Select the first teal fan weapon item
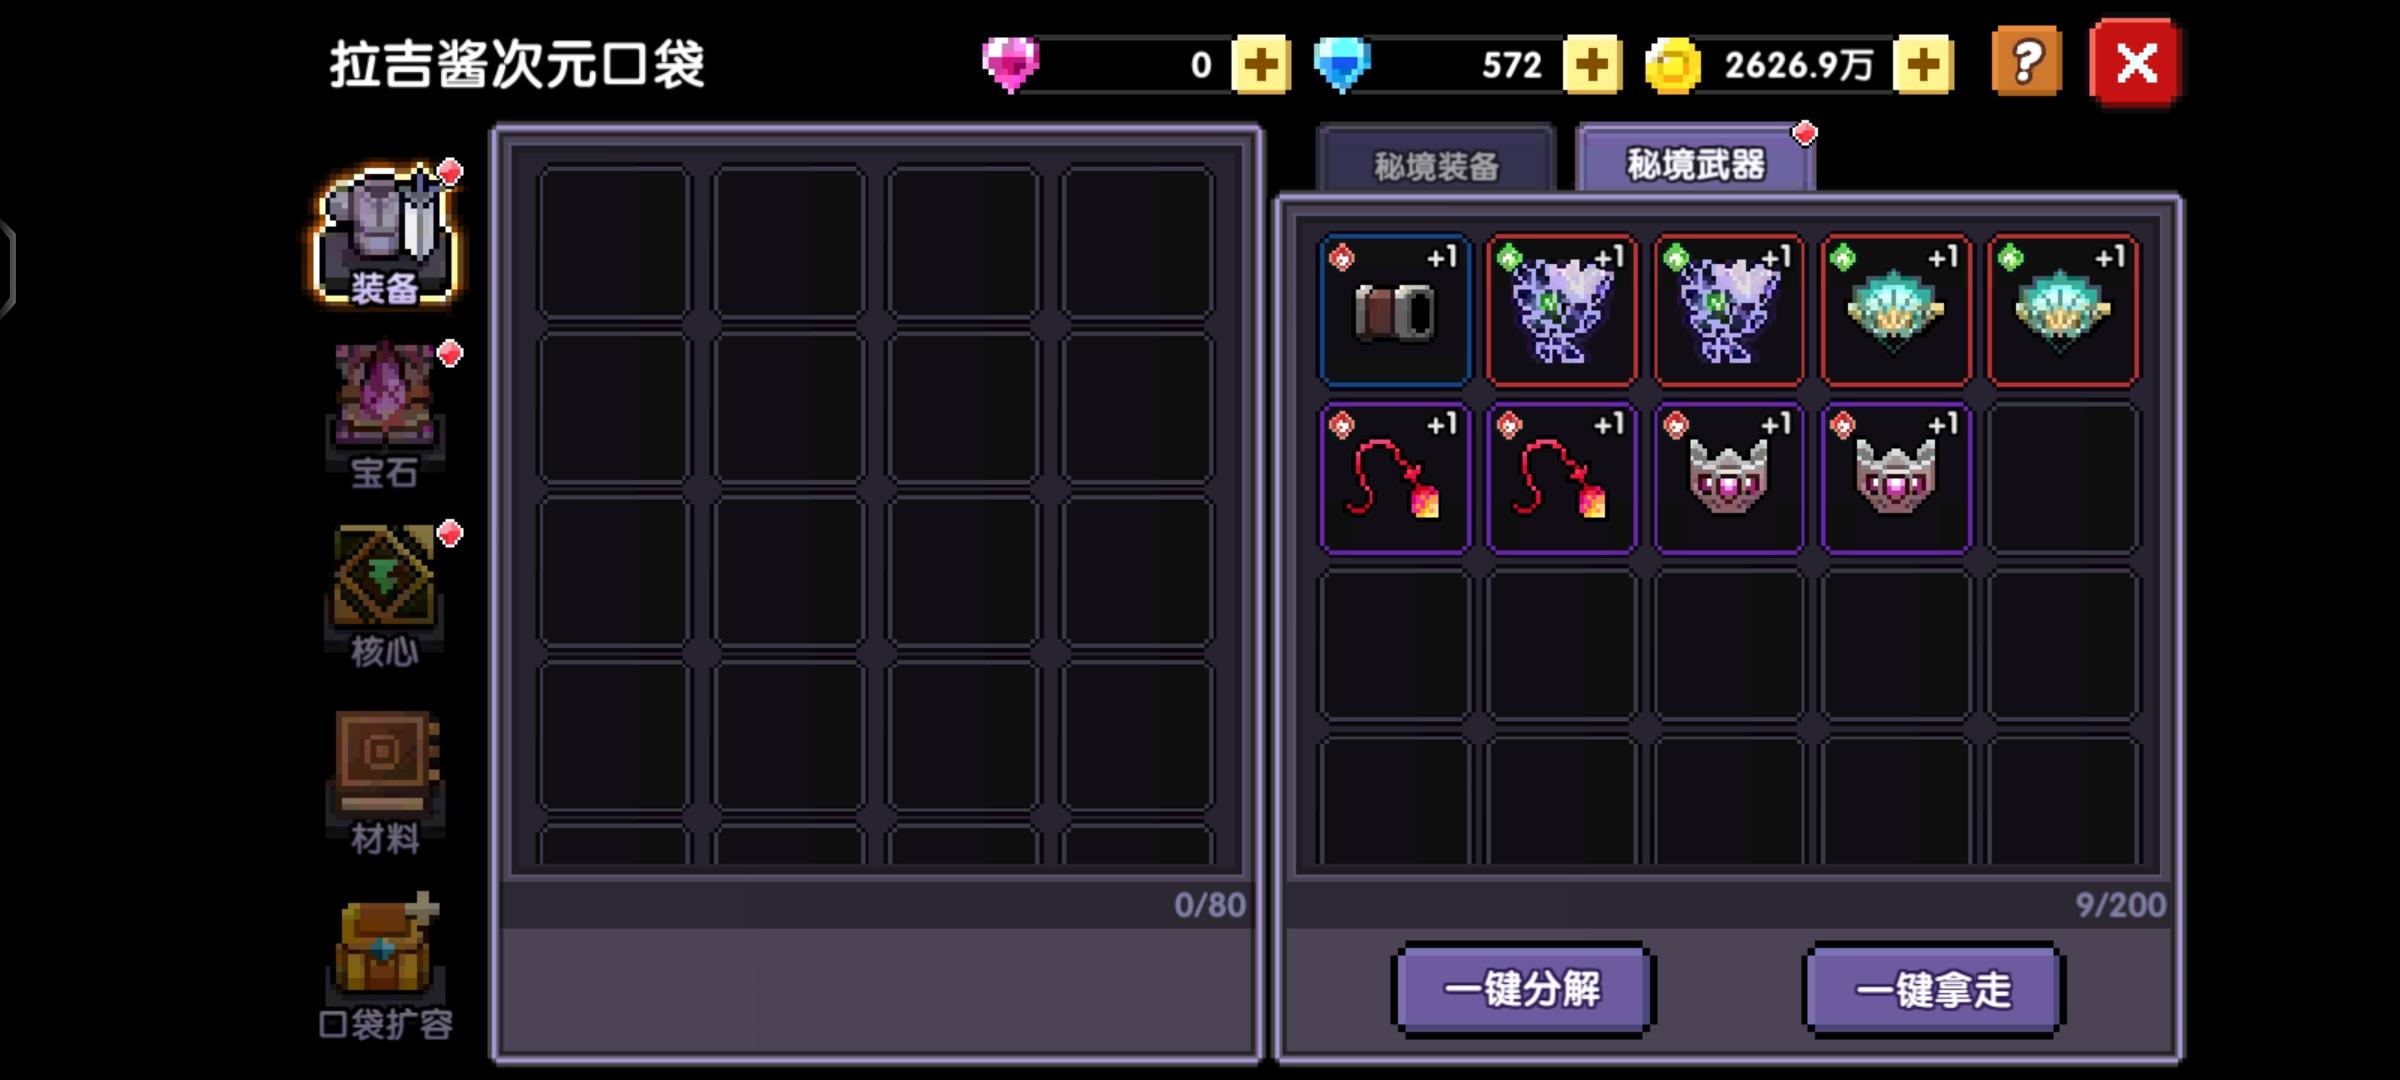This screenshot has width=2400, height=1080. (1896, 310)
